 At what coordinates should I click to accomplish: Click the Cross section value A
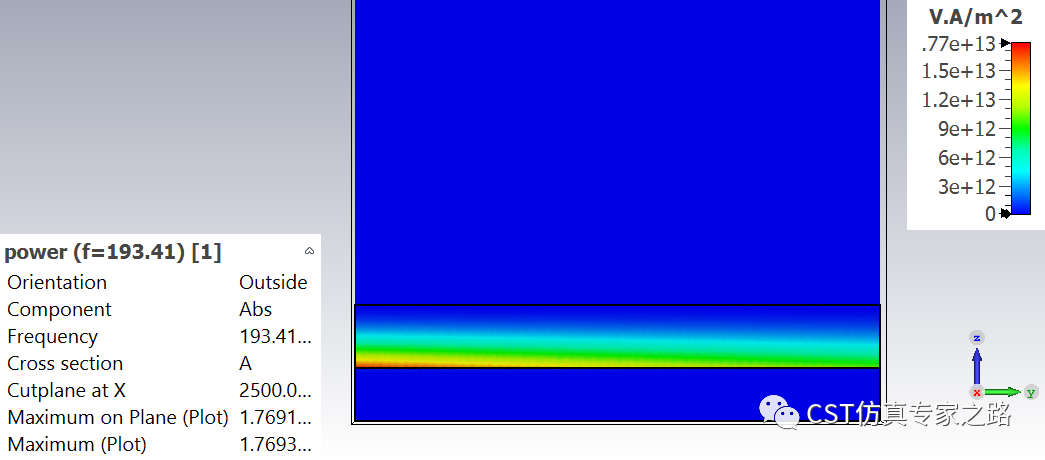click(245, 363)
